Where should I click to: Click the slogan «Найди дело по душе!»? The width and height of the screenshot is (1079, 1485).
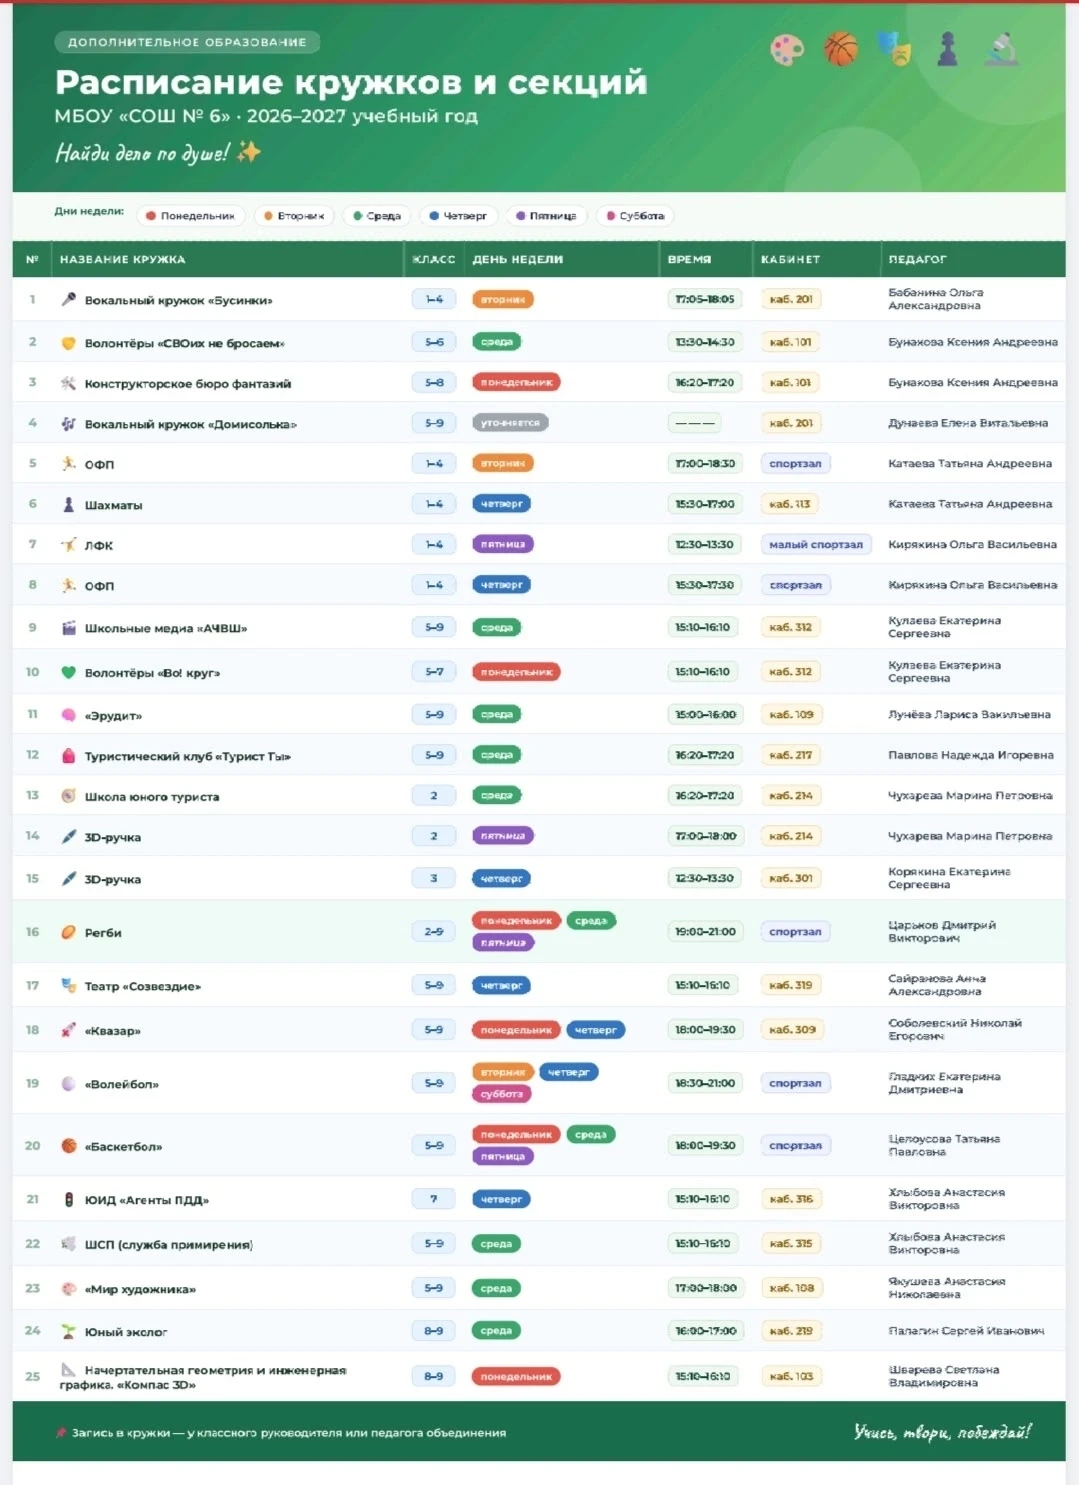click(x=157, y=153)
